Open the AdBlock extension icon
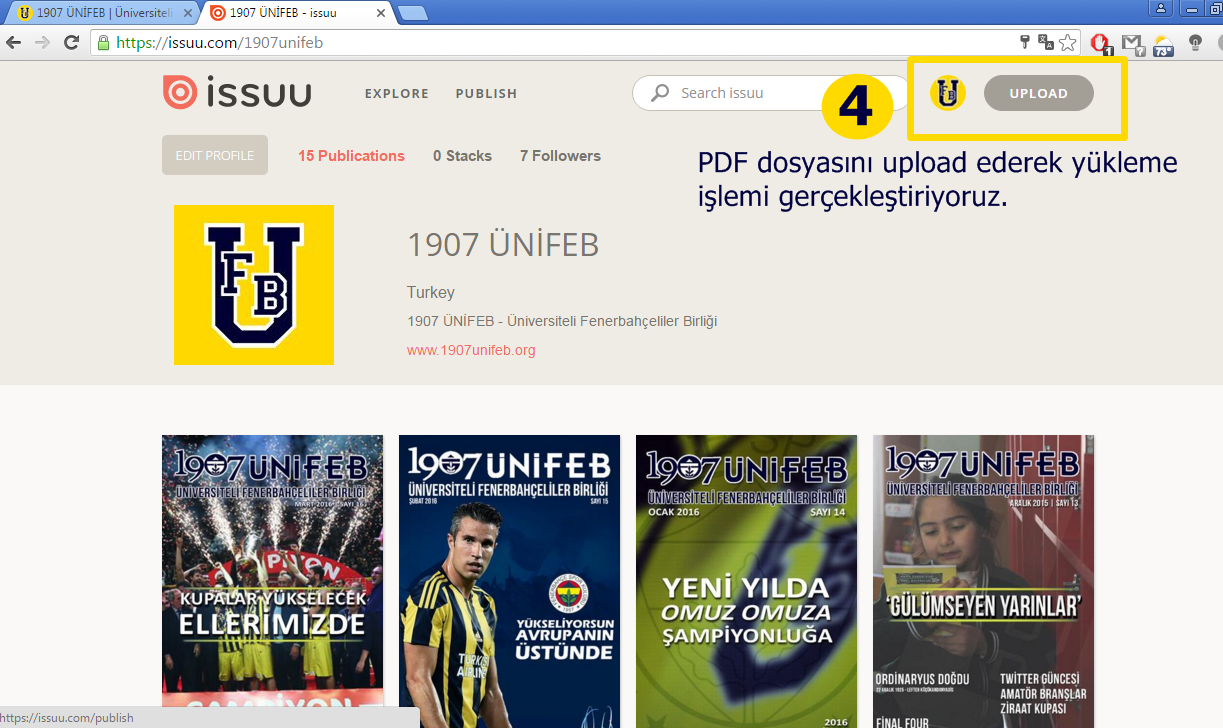 pyautogui.click(x=1100, y=43)
